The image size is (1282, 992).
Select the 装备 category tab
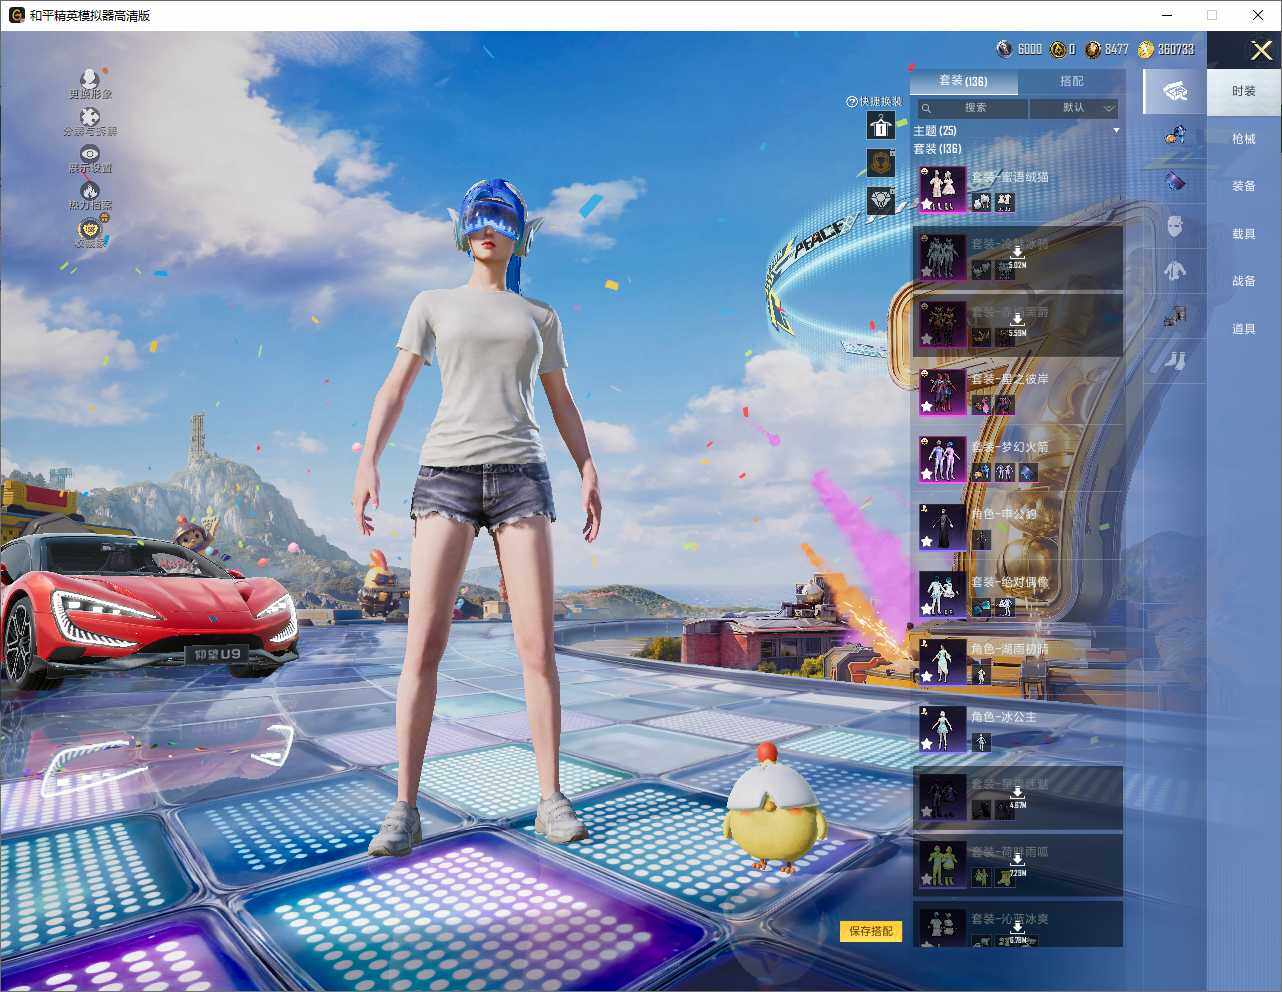[1243, 186]
